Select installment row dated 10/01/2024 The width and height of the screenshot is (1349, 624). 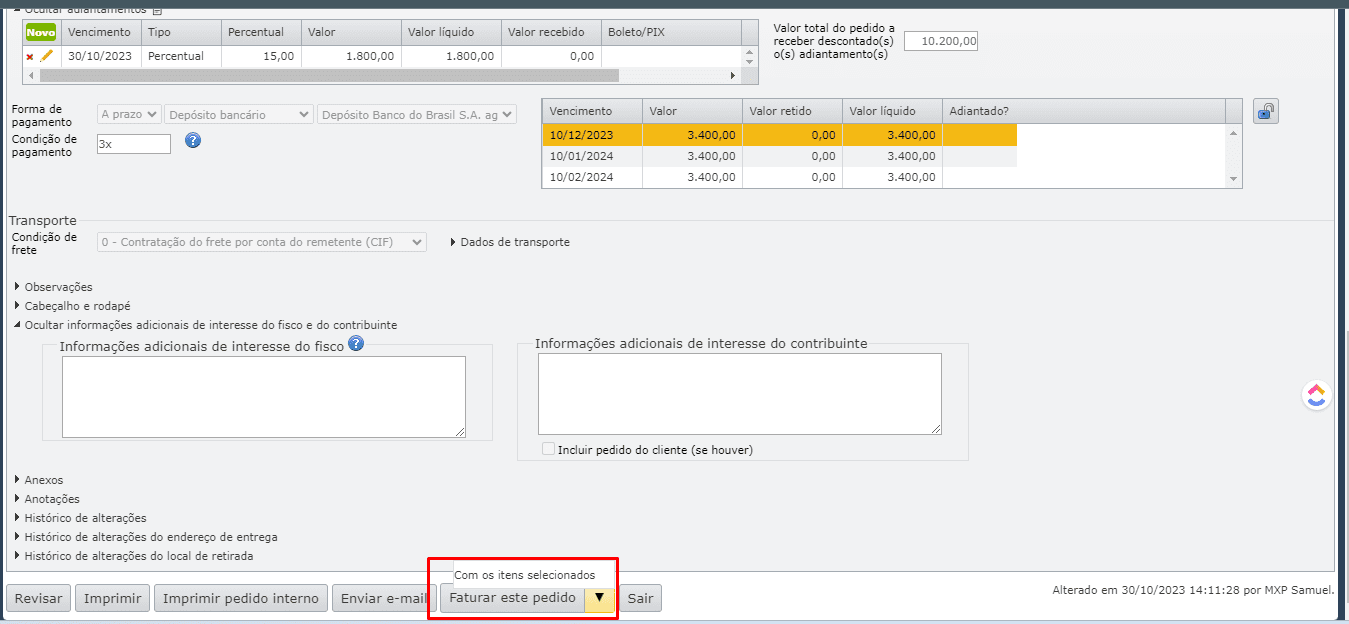(780, 156)
